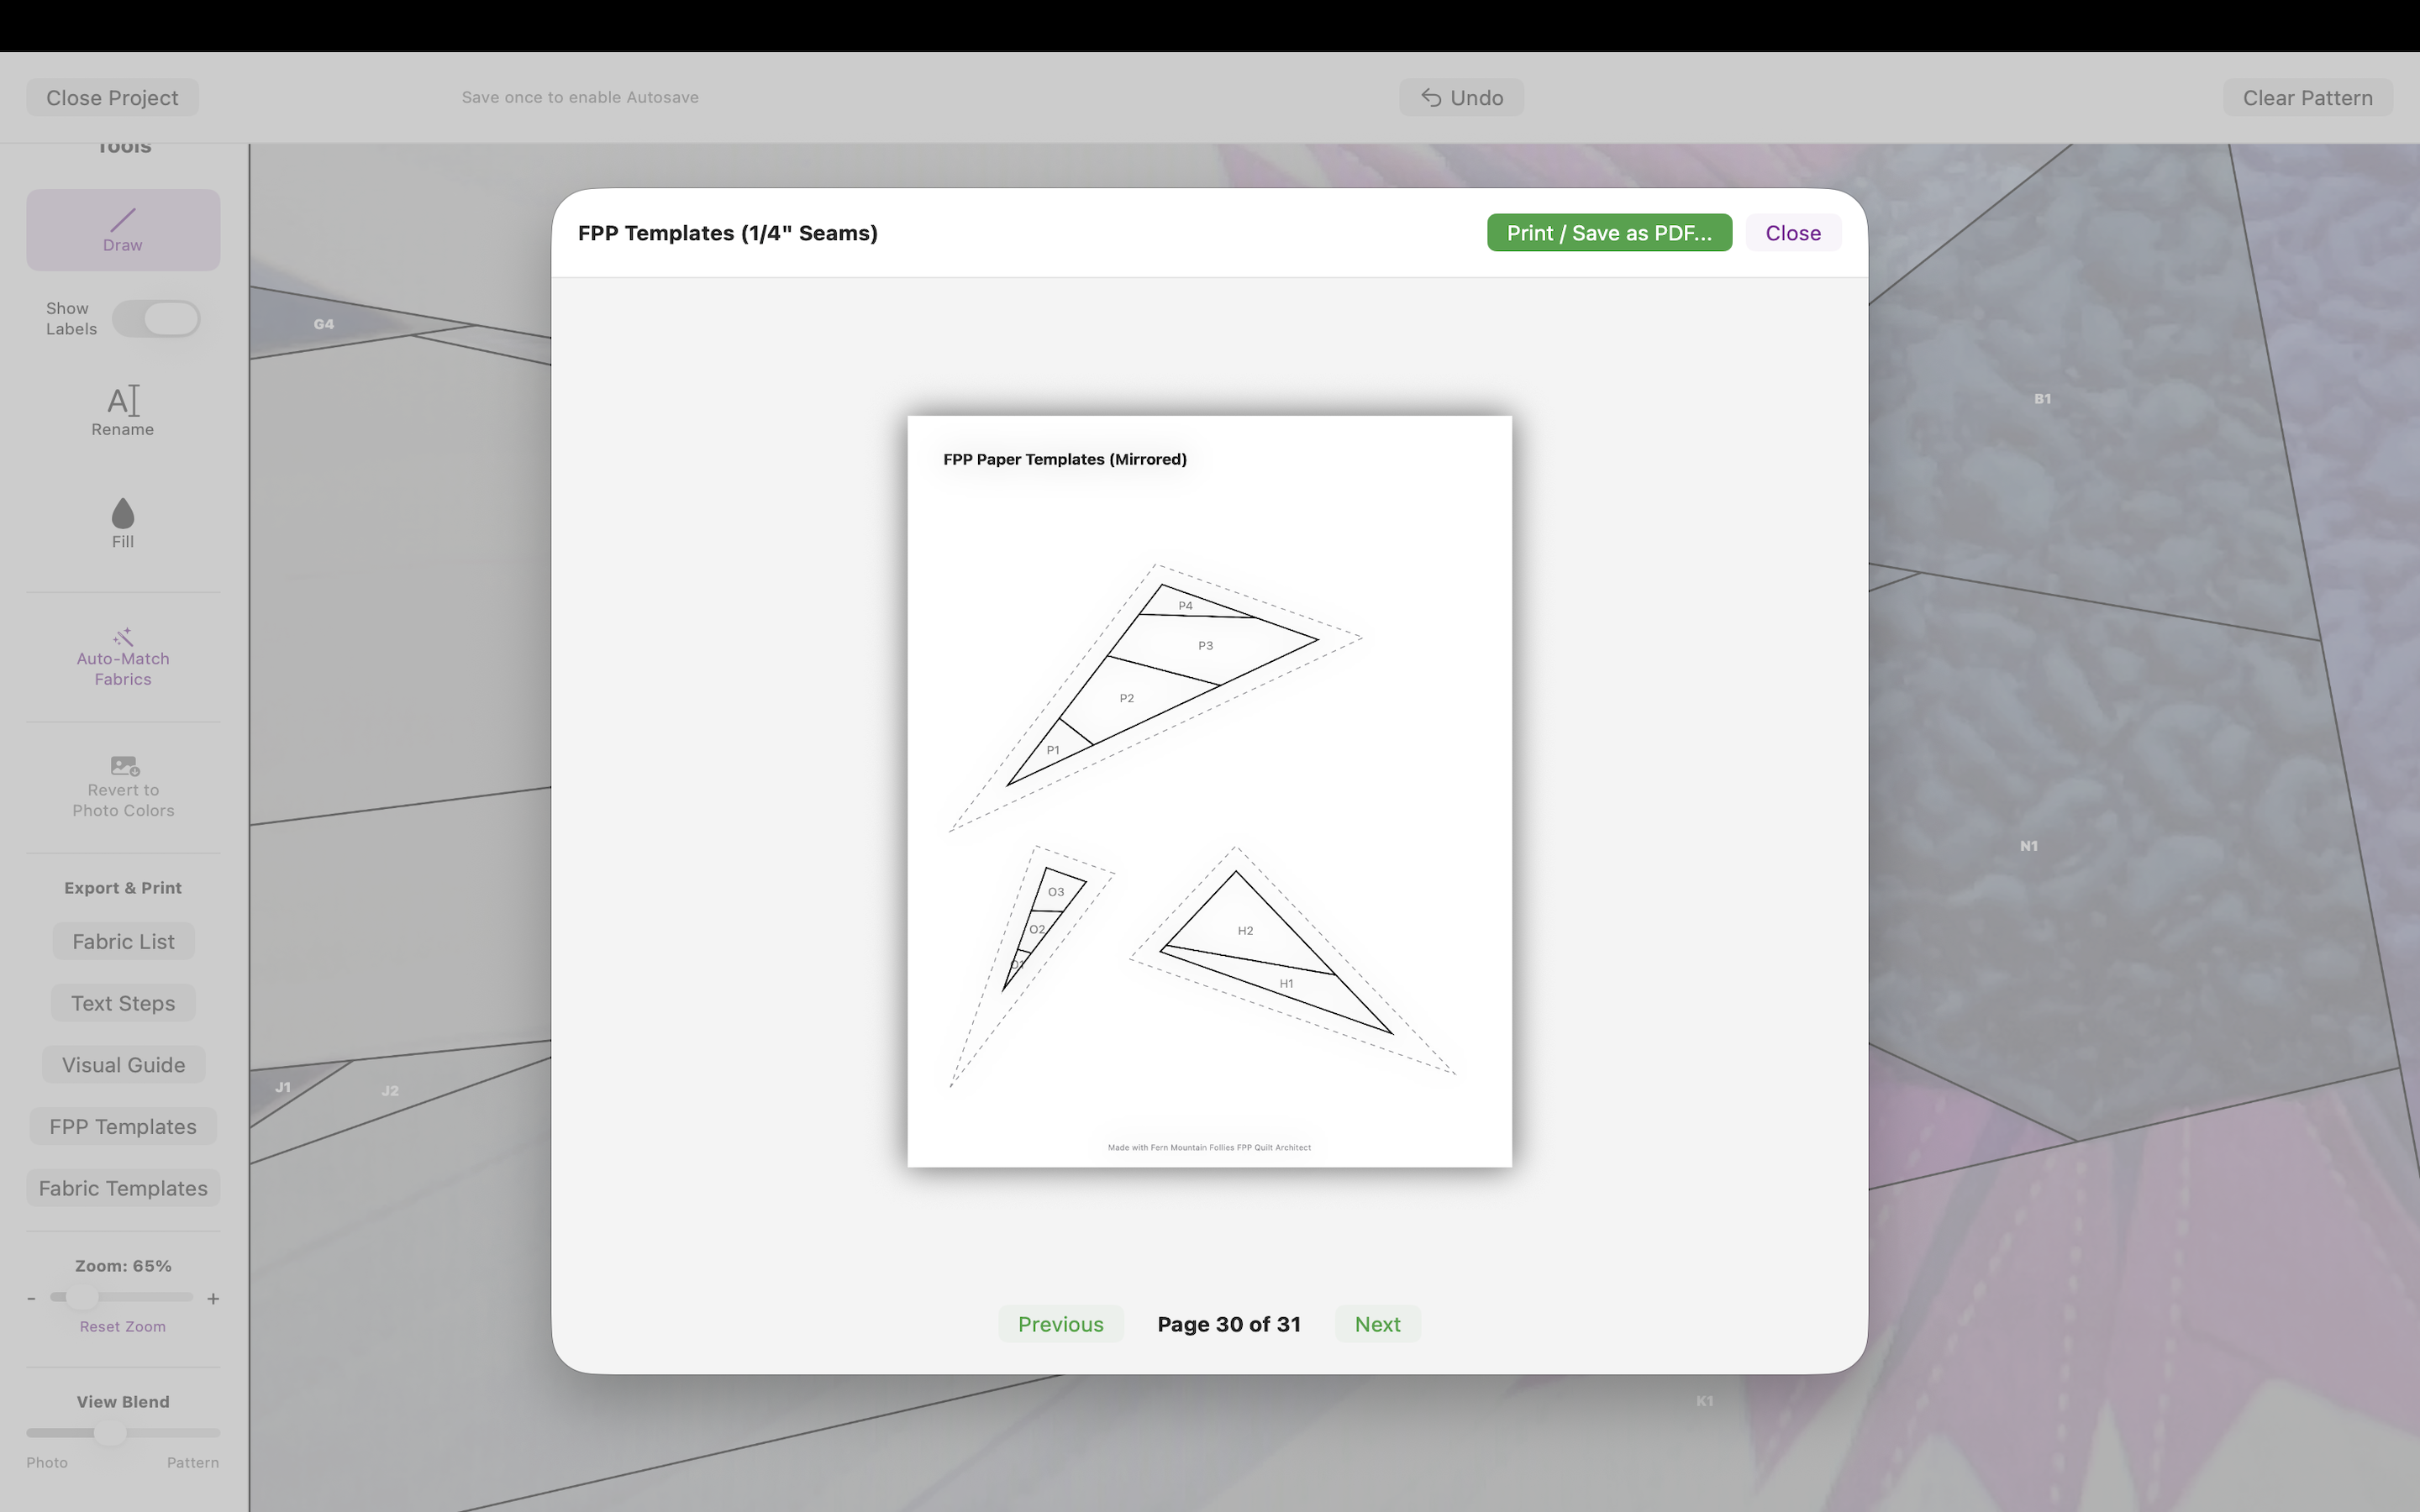Go to Previous template page

click(1060, 1324)
